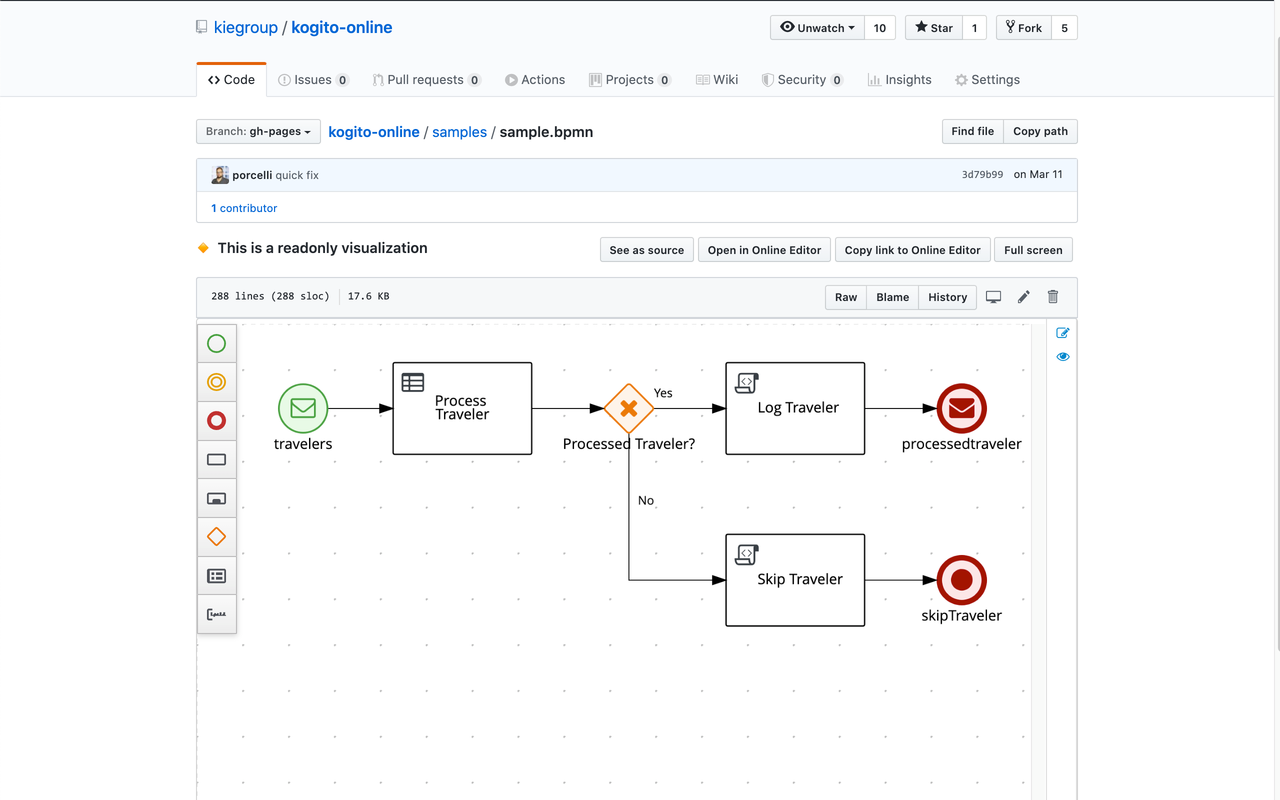Switch to the Wiki tab
The width and height of the screenshot is (1280, 800).
[717, 80]
